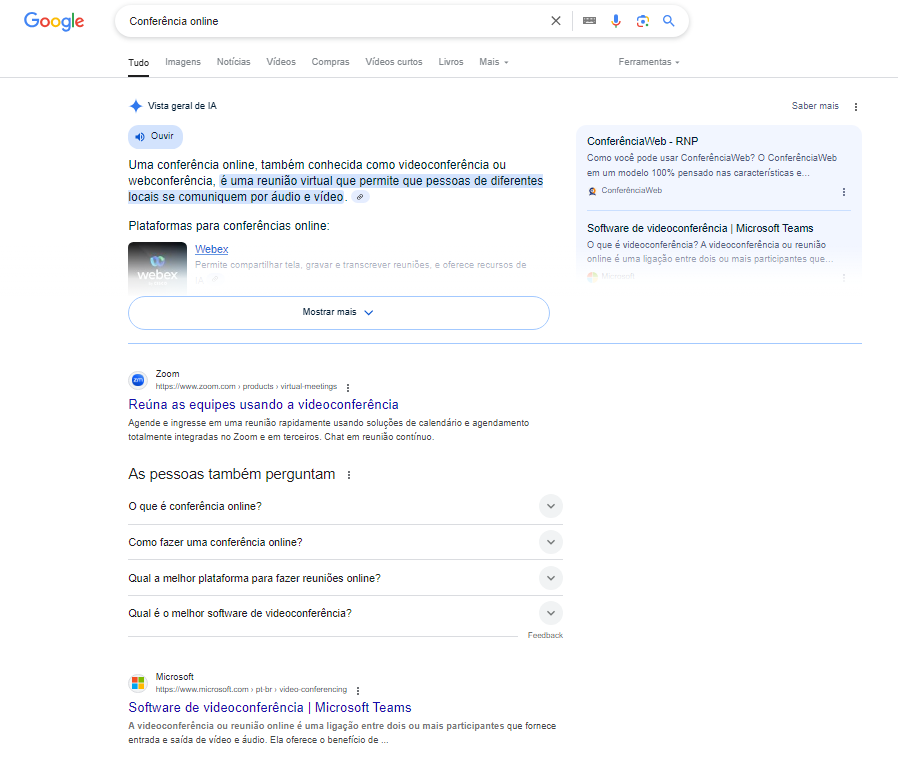
Task: Click the Zoom site favicon
Action: 138,380
